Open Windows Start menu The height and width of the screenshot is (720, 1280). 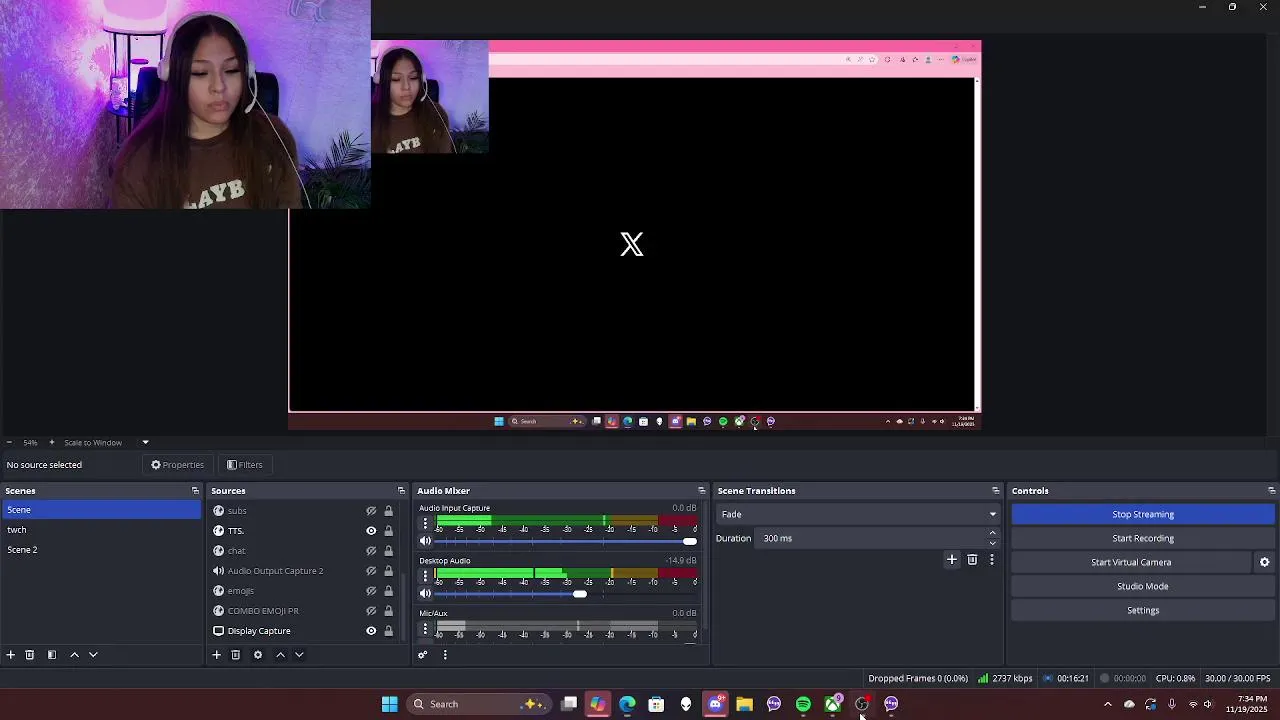coord(389,704)
